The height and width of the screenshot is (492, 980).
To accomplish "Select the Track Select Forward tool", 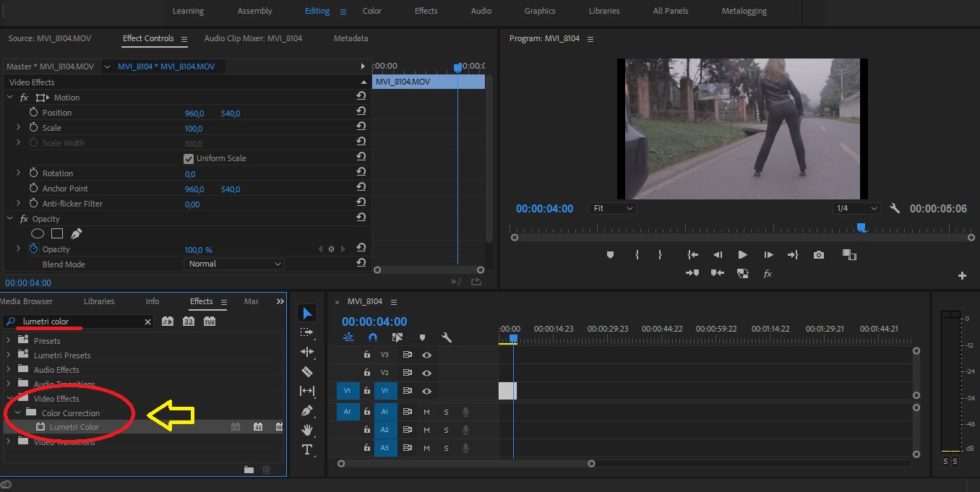I will [x=307, y=332].
